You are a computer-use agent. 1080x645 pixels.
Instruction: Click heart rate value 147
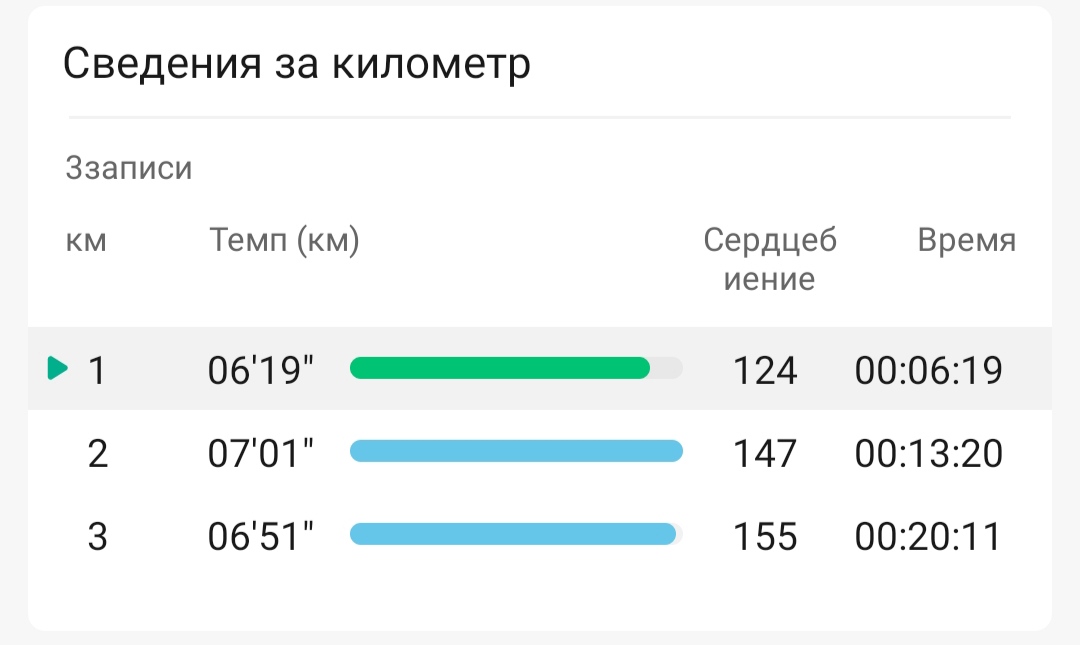click(765, 453)
